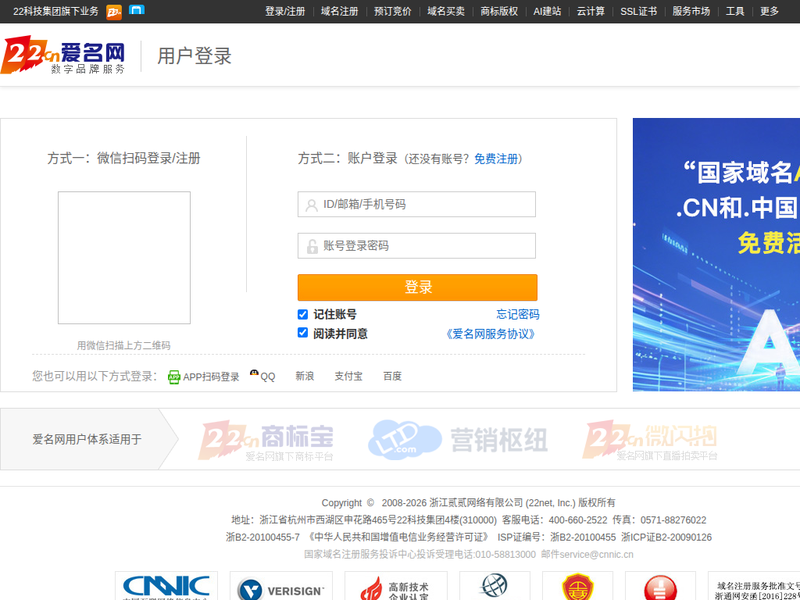Click the LTD.com 营销枢纽 logo

458,439
